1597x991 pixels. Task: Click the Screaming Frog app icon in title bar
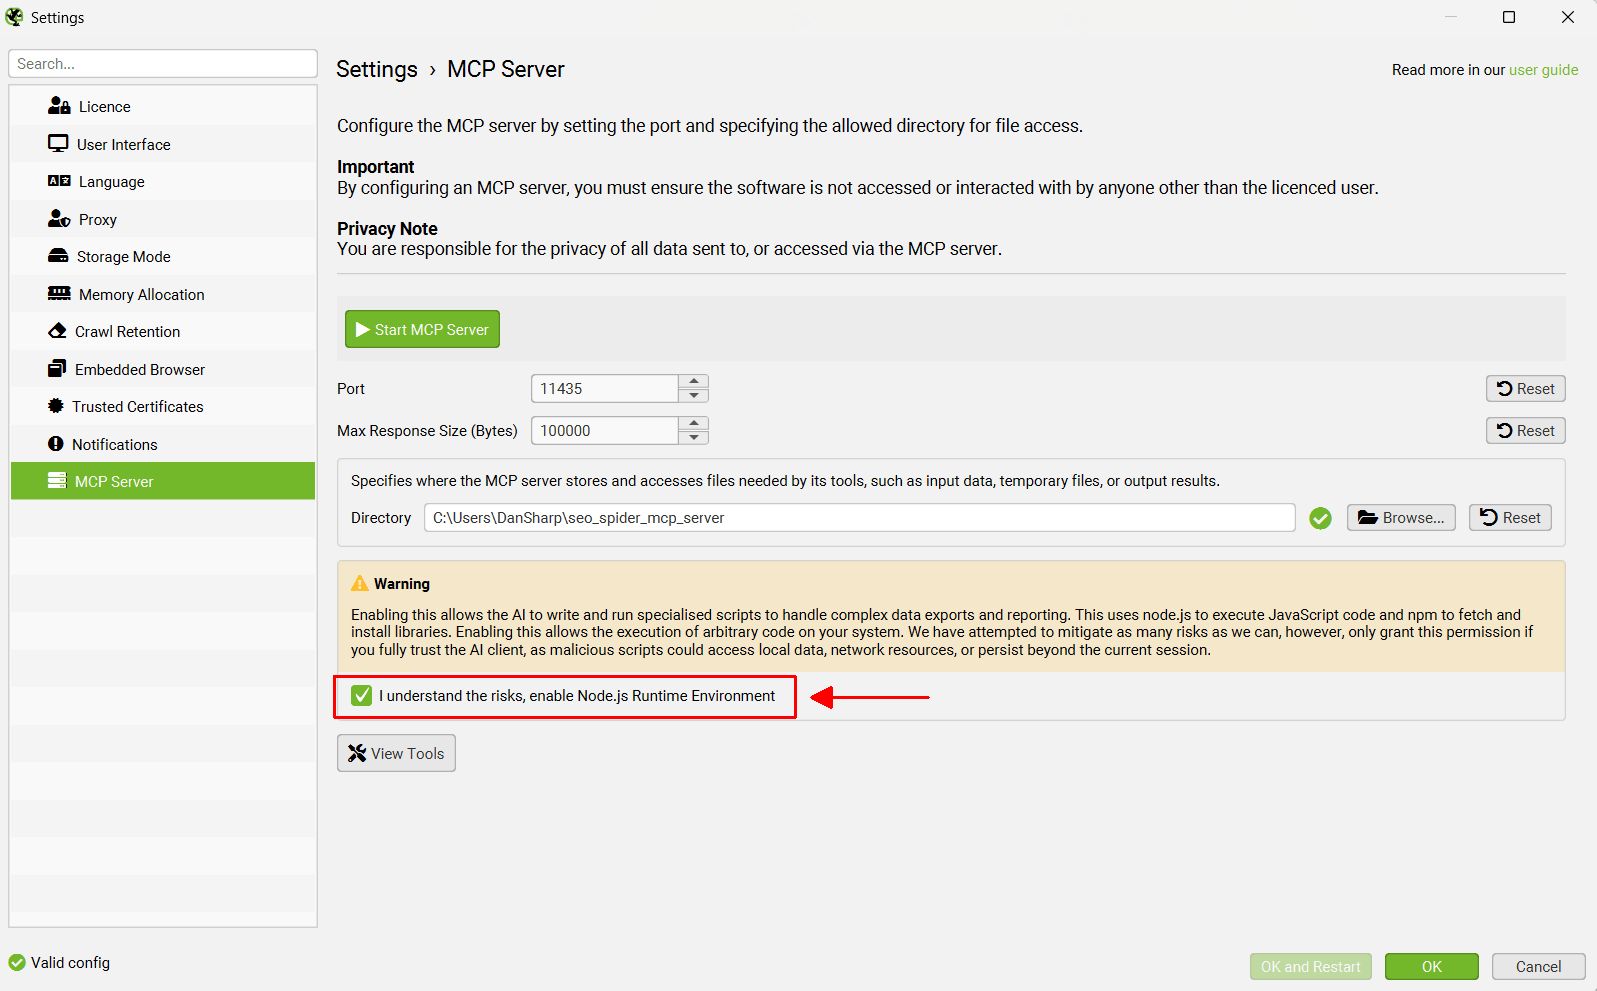pos(14,17)
